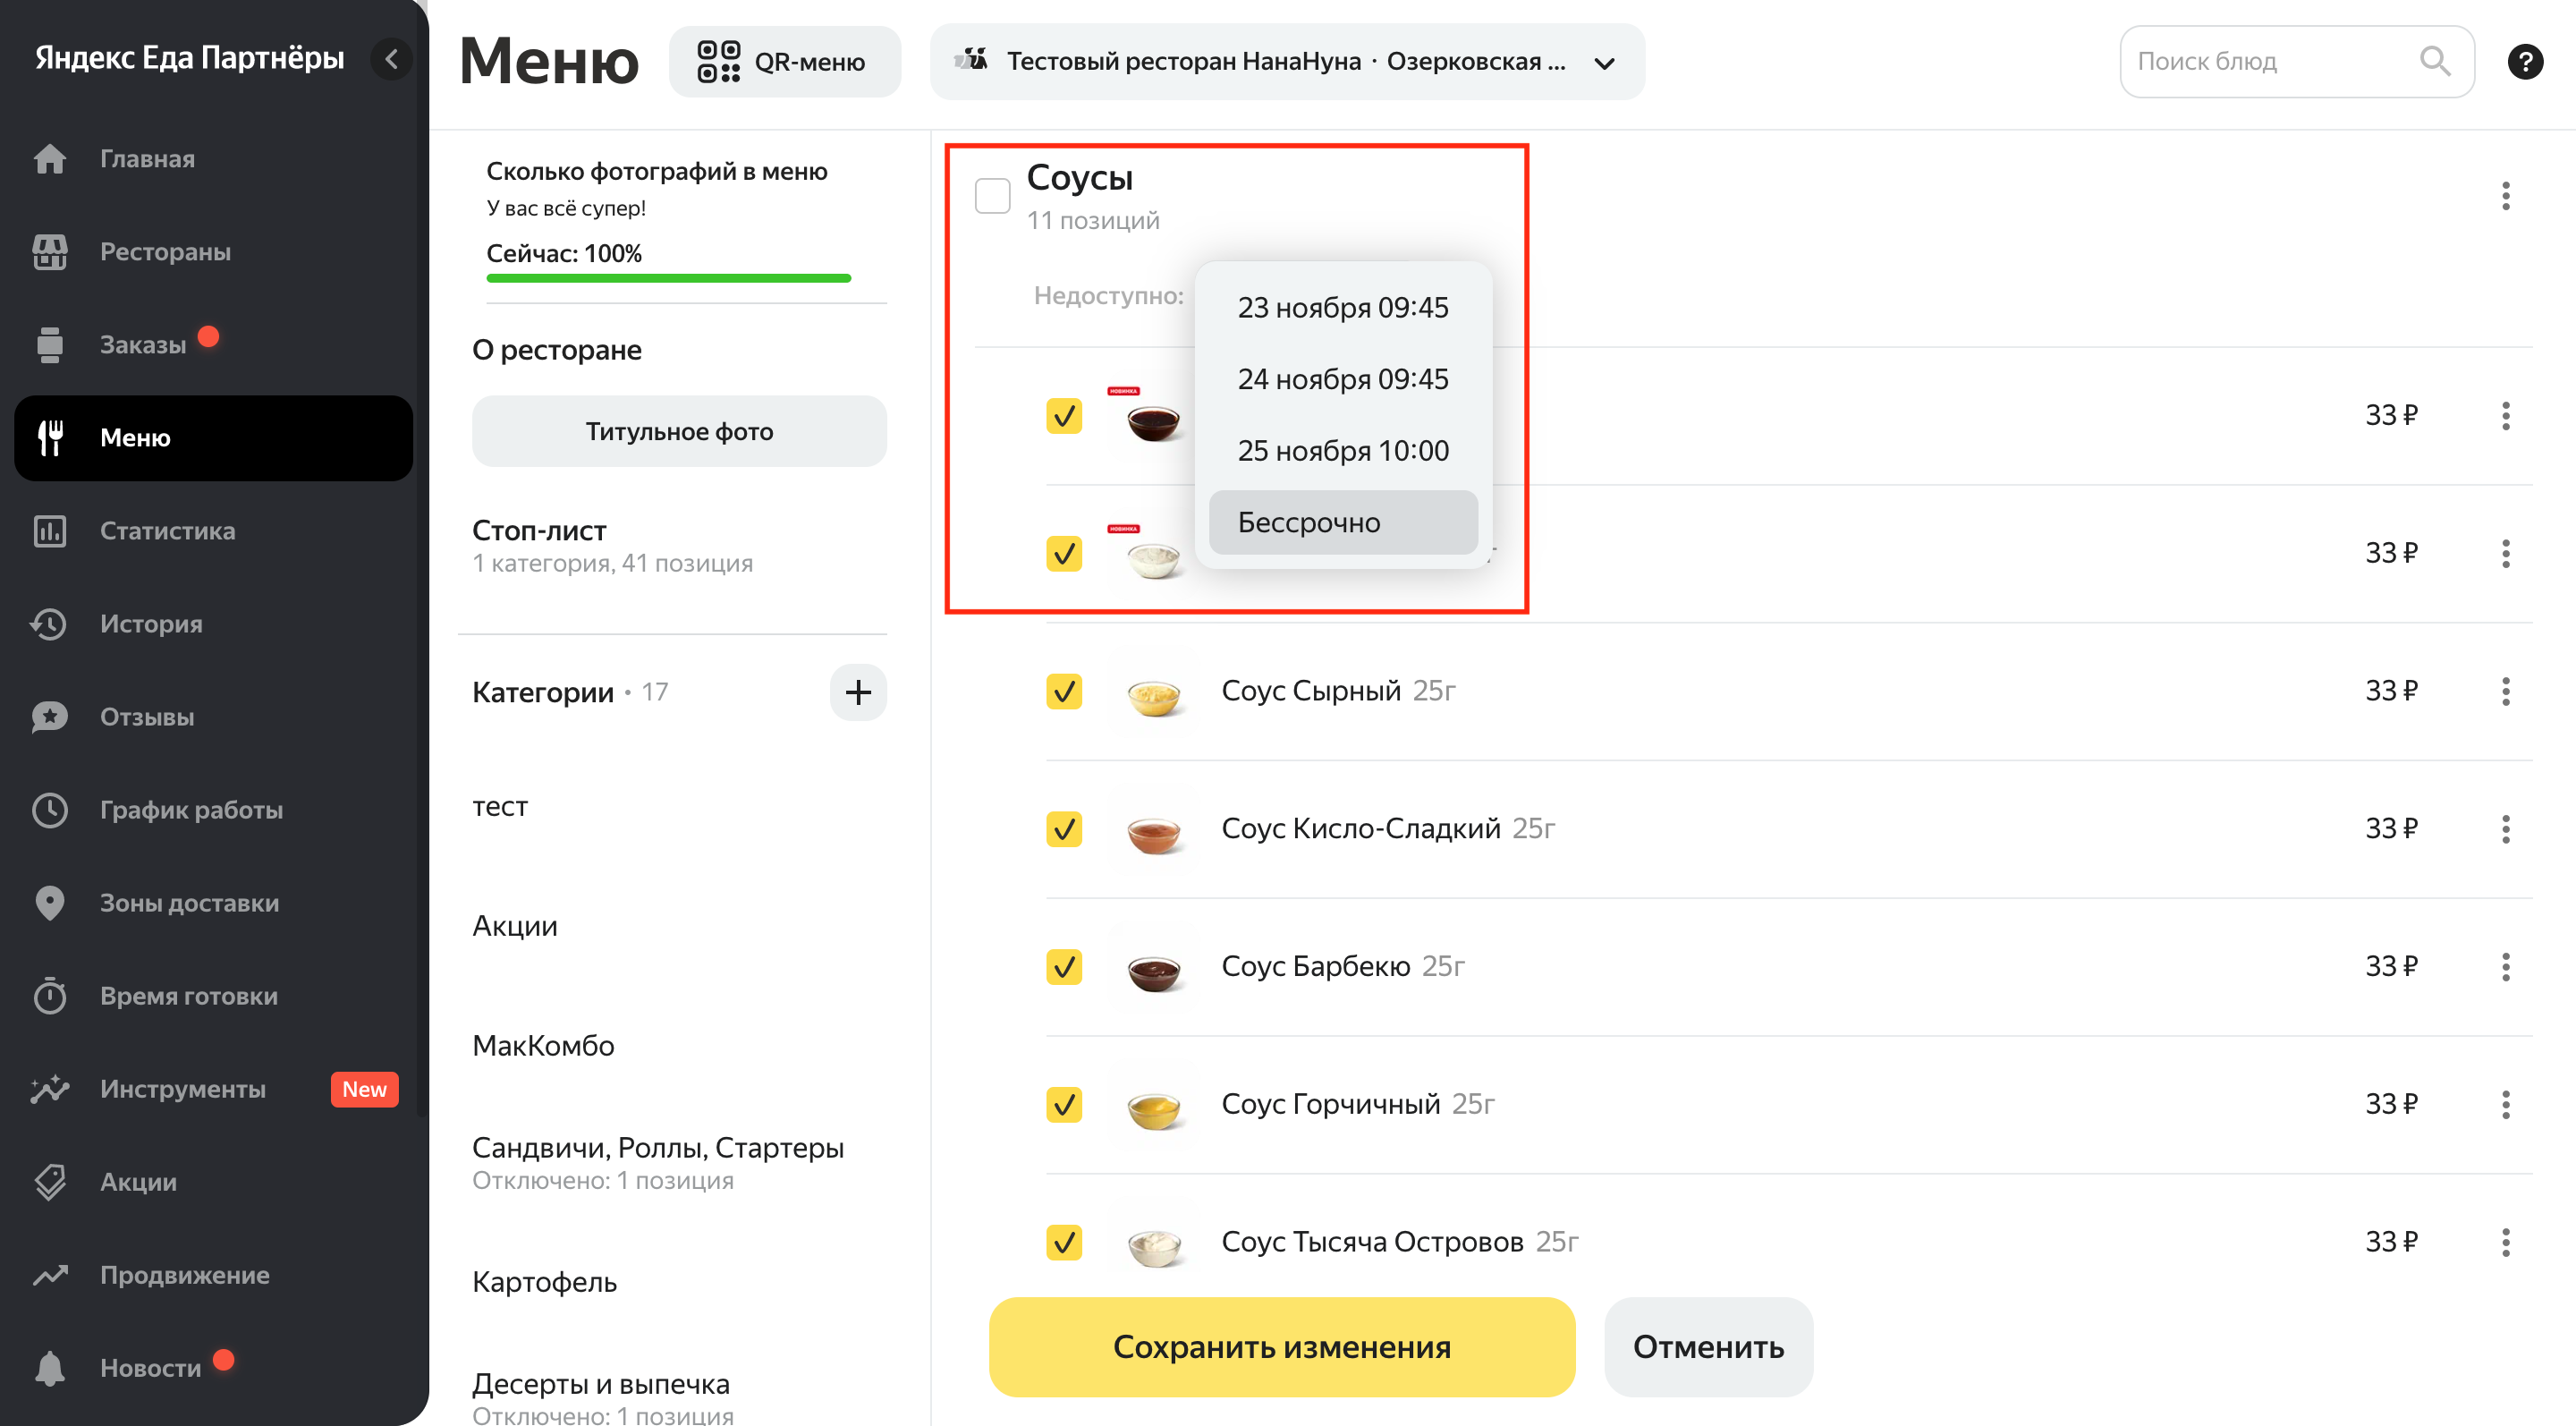Open the Отзывы sidebar section
The height and width of the screenshot is (1426, 2576).
click(214, 717)
